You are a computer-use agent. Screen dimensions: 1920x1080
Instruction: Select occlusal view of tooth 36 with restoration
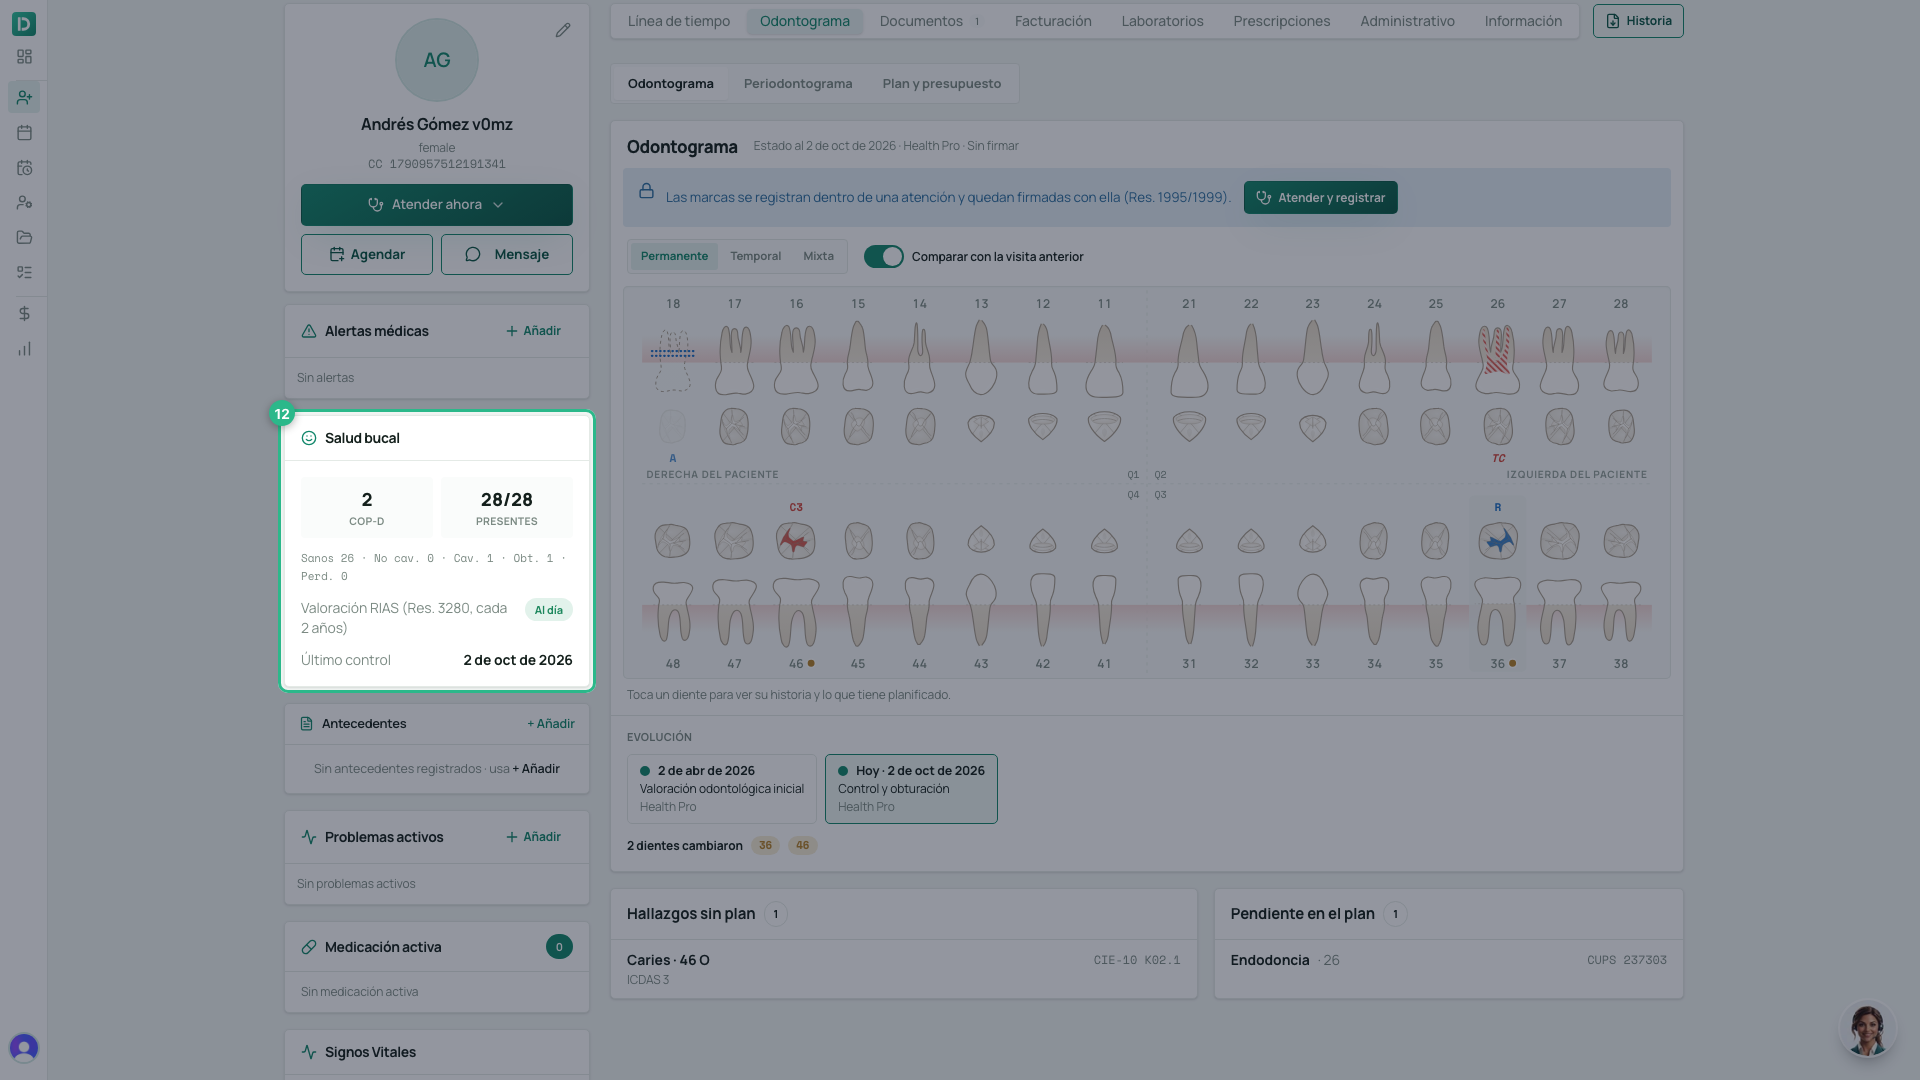coord(1498,541)
